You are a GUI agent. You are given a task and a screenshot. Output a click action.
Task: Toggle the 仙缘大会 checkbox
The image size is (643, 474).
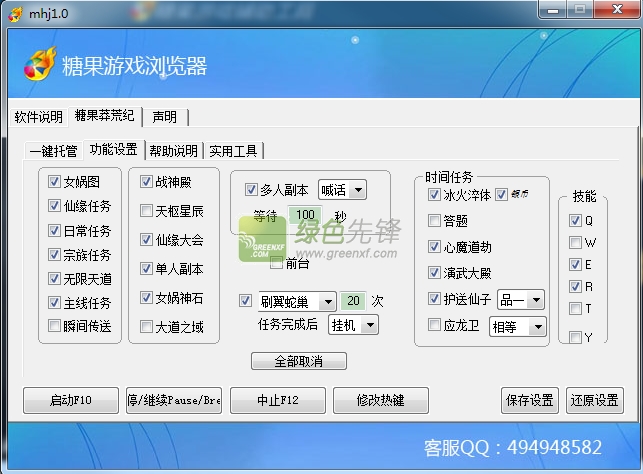146,239
